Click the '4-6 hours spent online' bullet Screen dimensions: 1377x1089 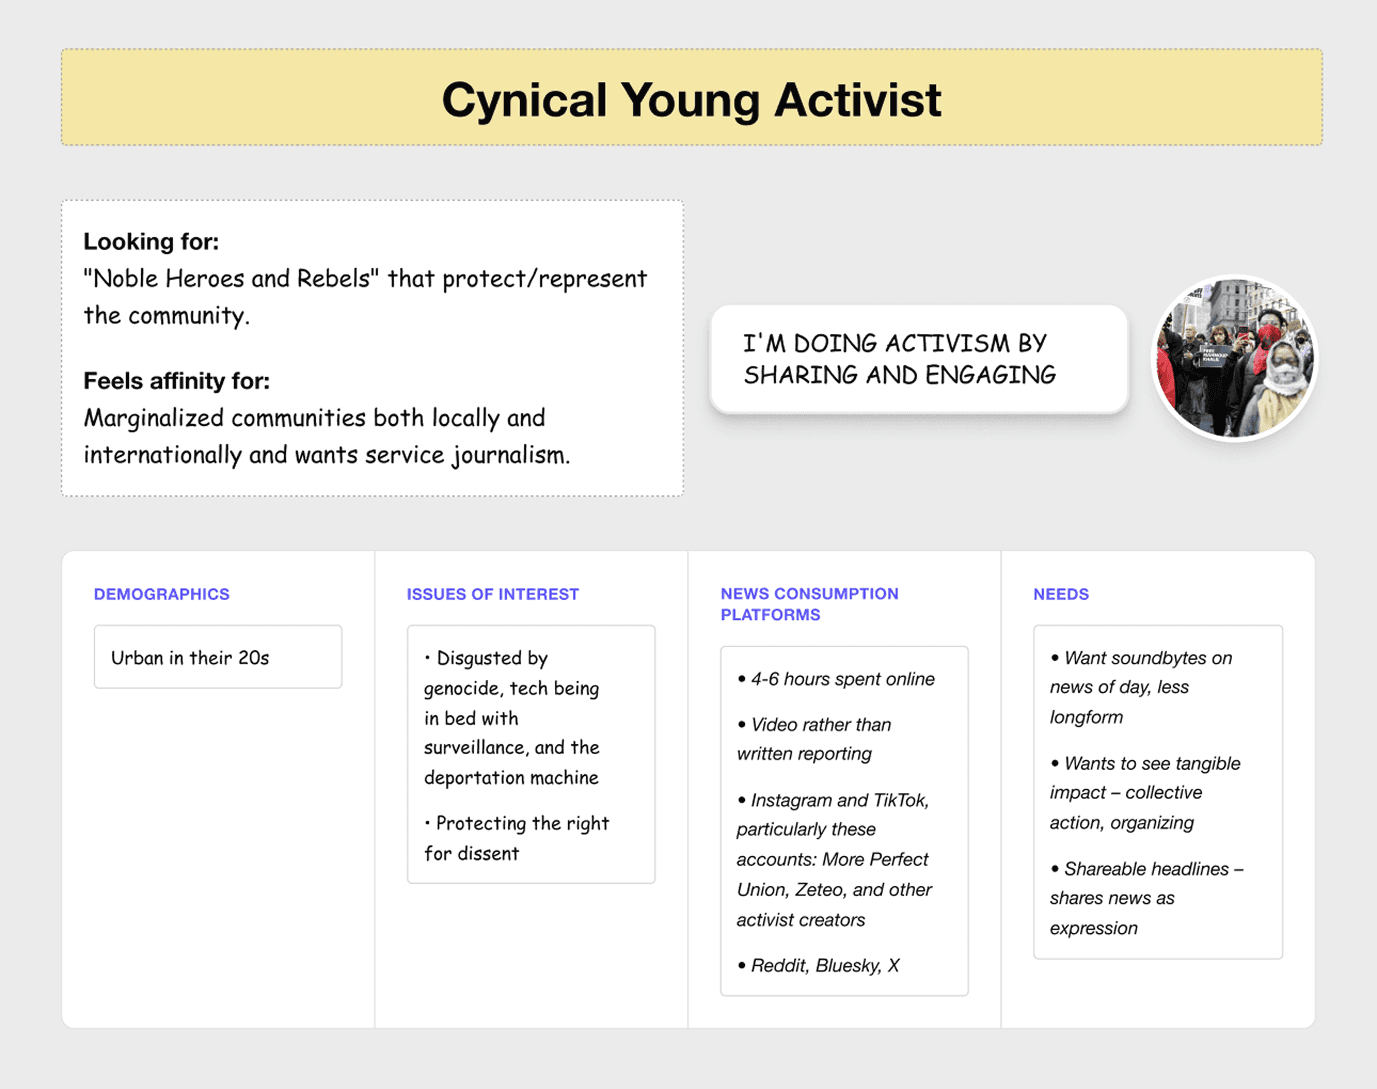pyautogui.click(x=836, y=679)
